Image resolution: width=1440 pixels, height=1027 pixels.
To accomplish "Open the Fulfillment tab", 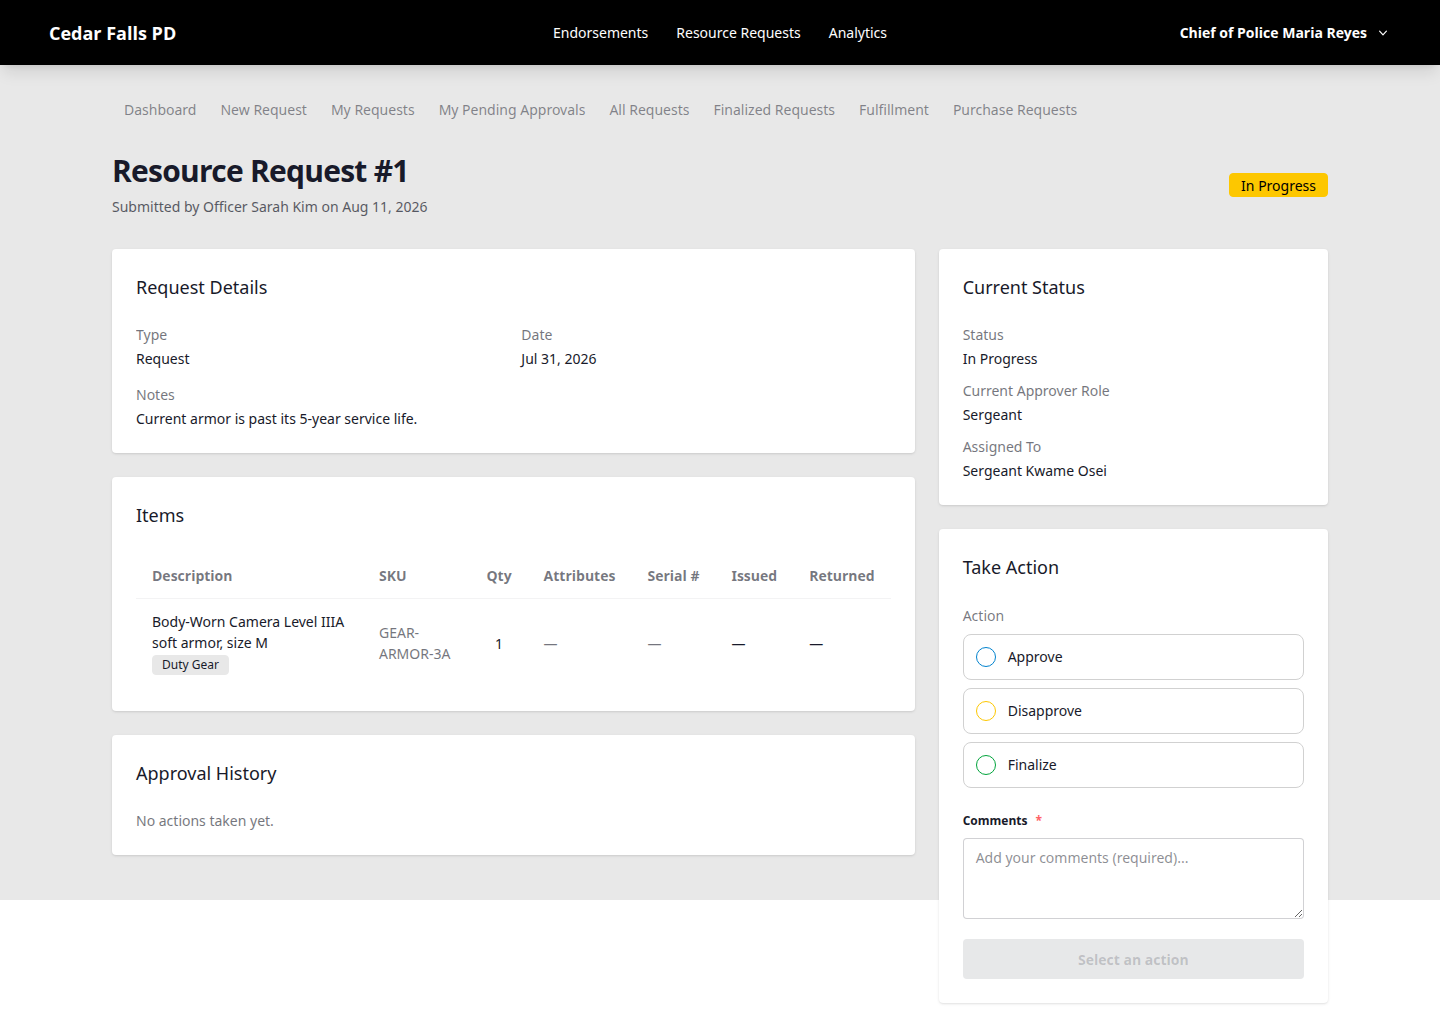I will click(x=894, y=110).
